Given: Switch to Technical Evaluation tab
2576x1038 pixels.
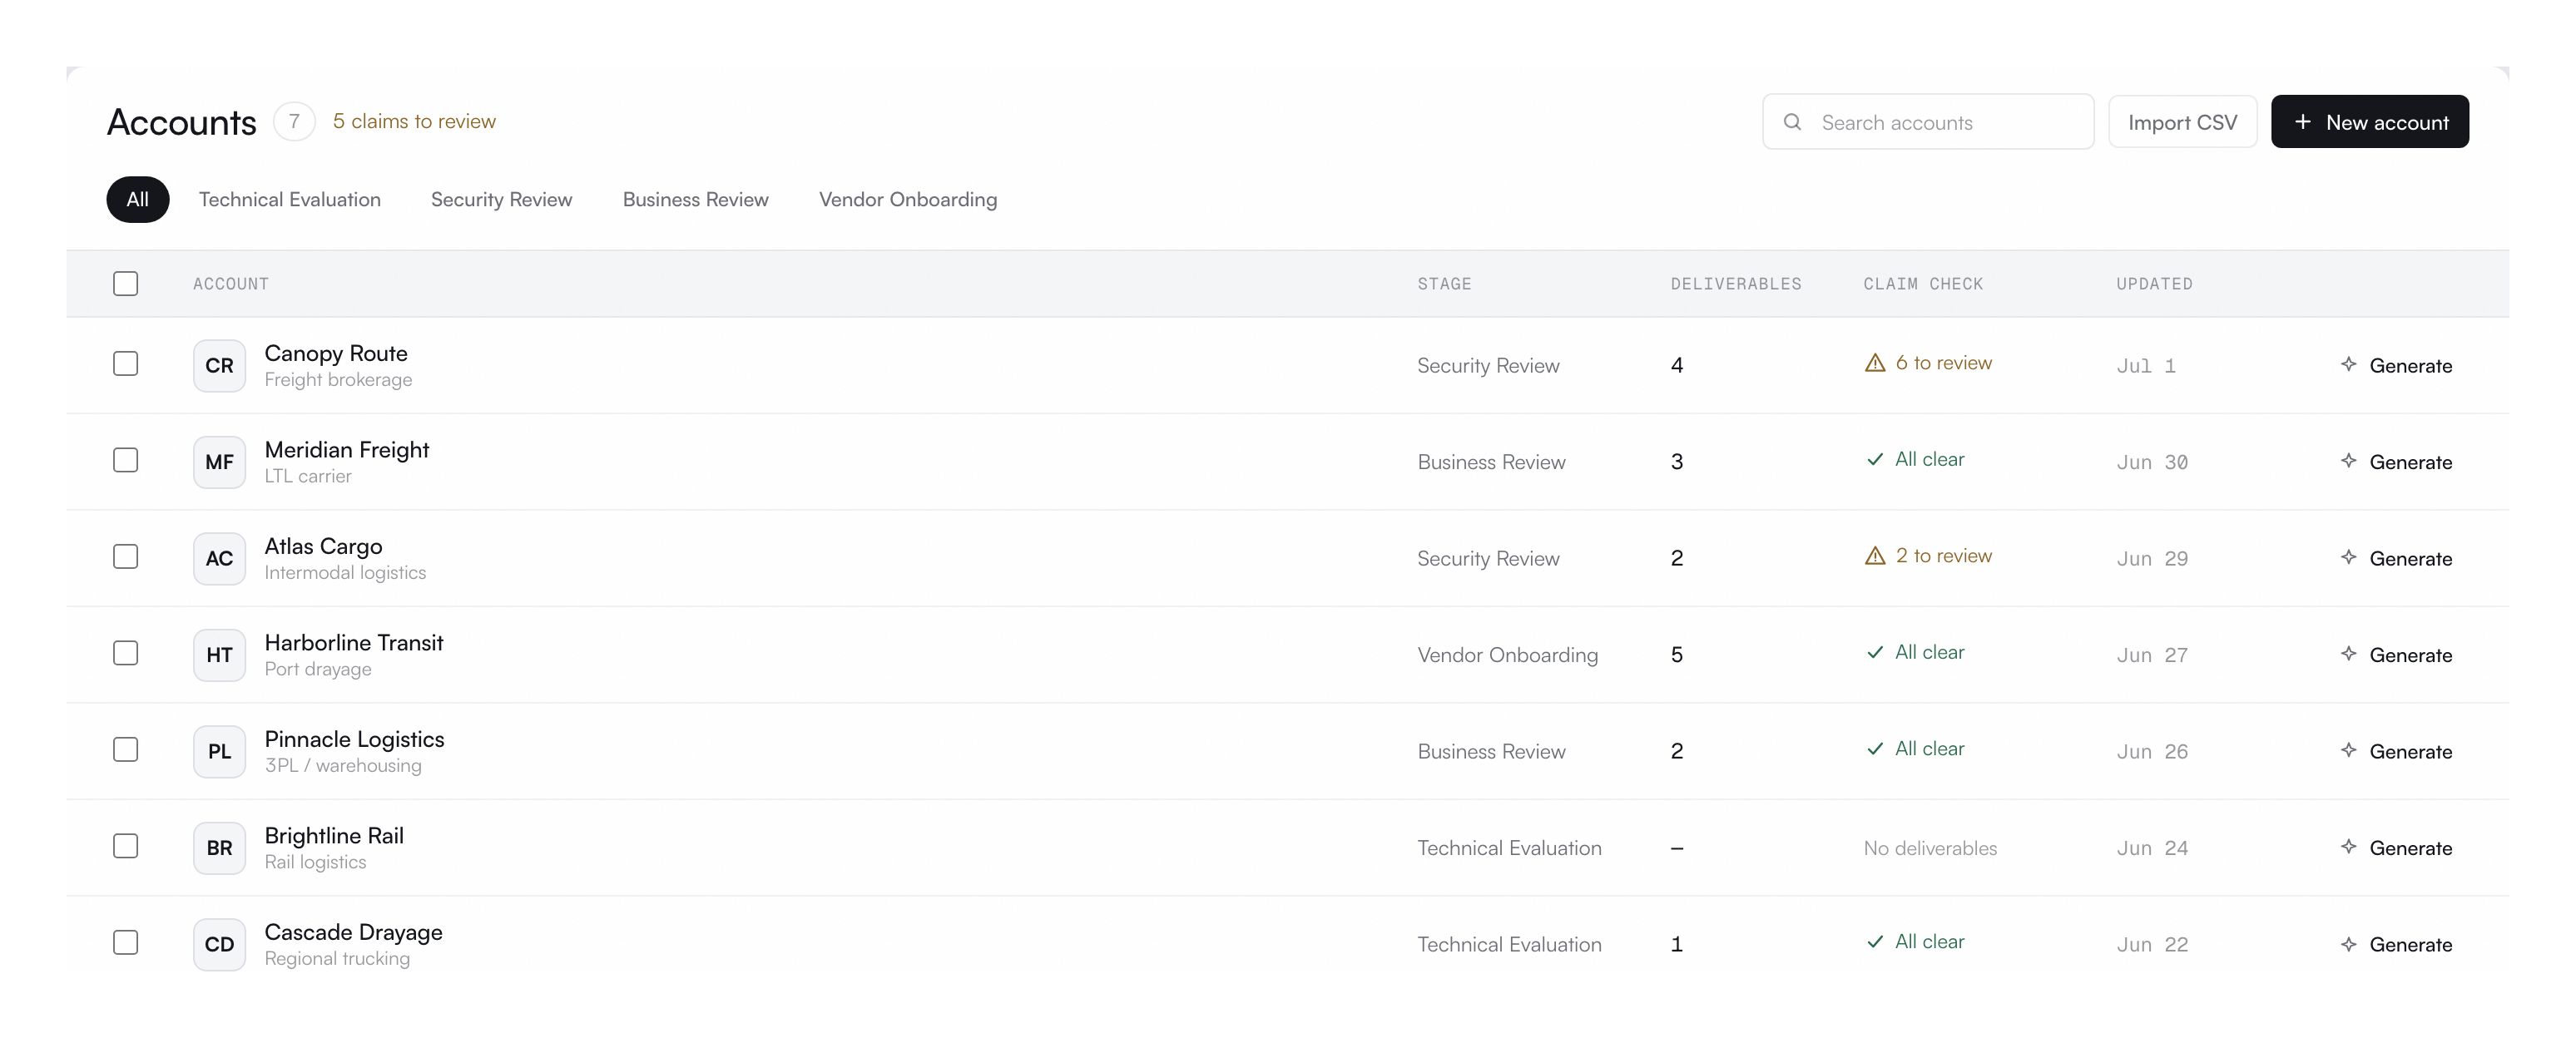Looking at the screenshot, I should pyautogui.click(x=289, y=200).
